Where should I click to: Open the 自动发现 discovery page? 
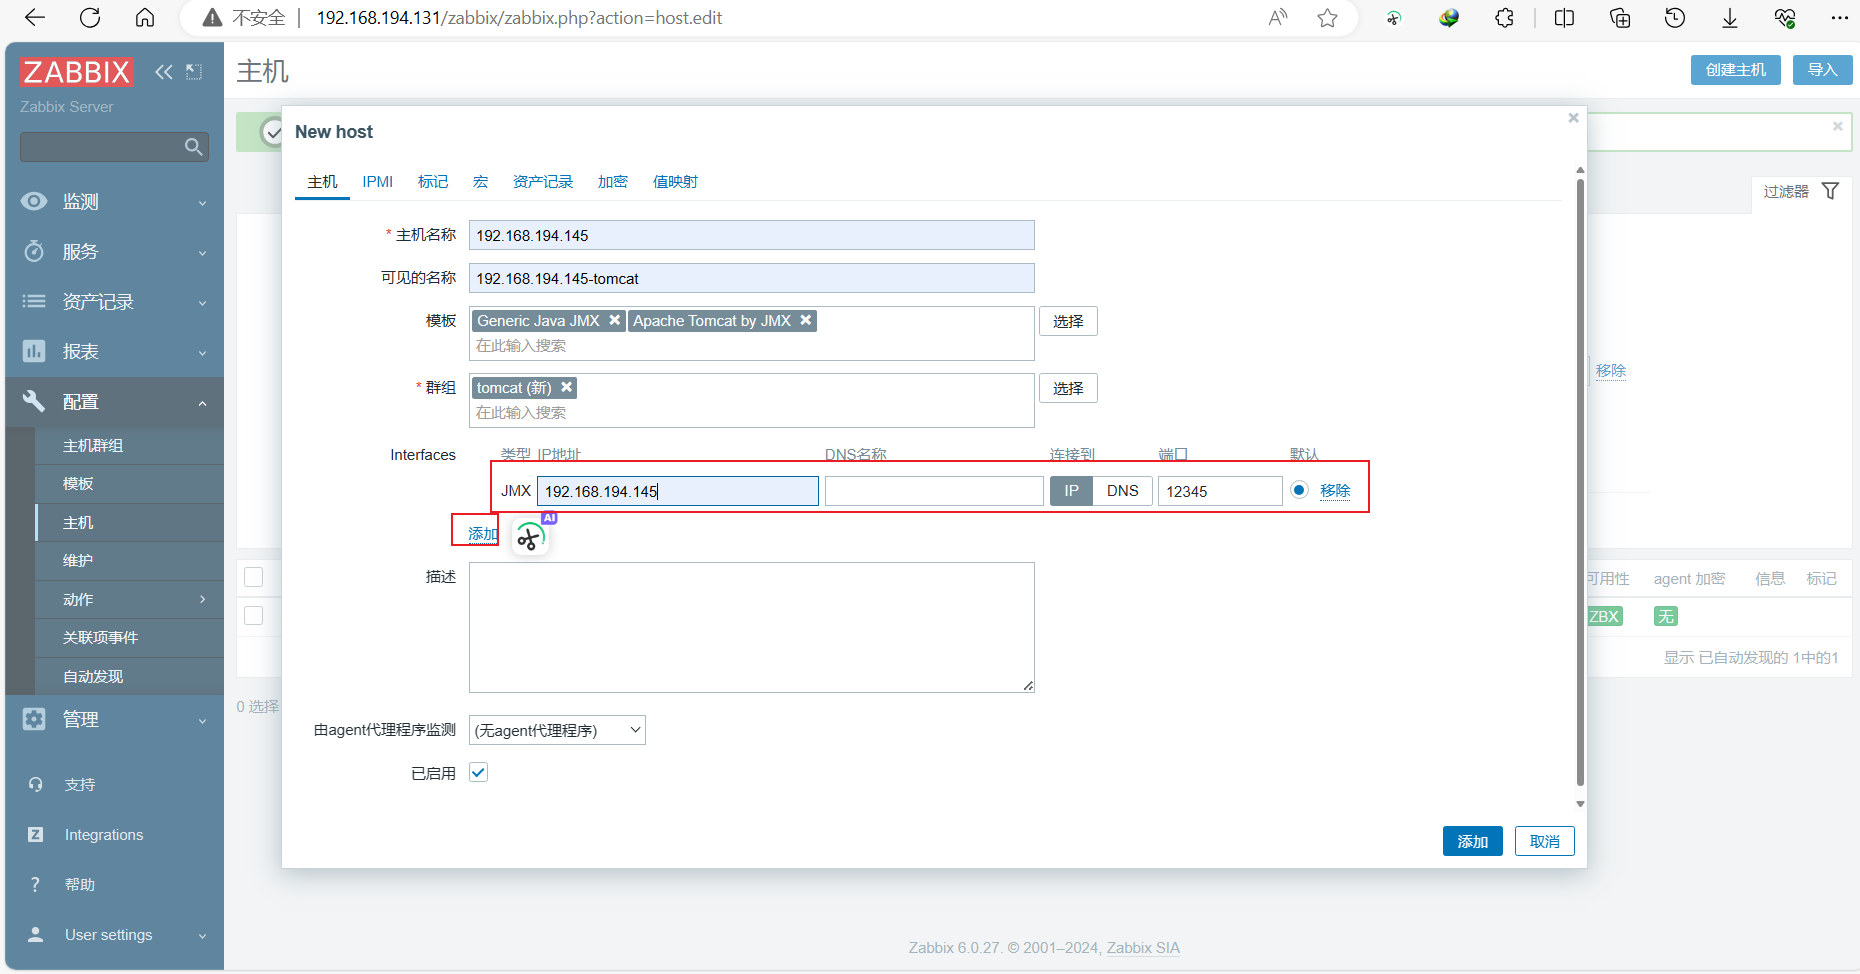pos(93,677)
